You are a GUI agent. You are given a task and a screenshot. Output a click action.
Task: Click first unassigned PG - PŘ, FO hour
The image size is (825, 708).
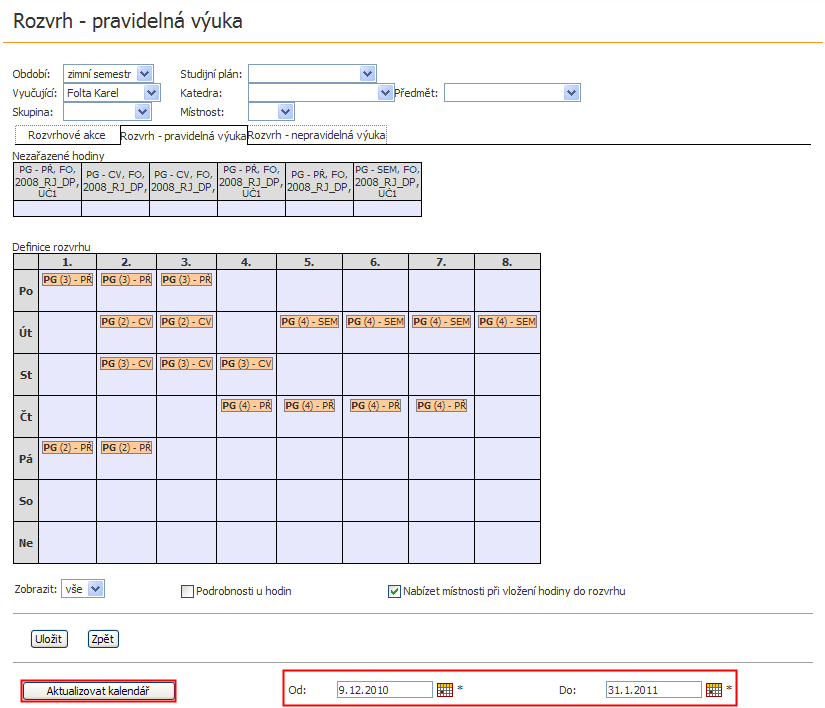click(47, 181)
